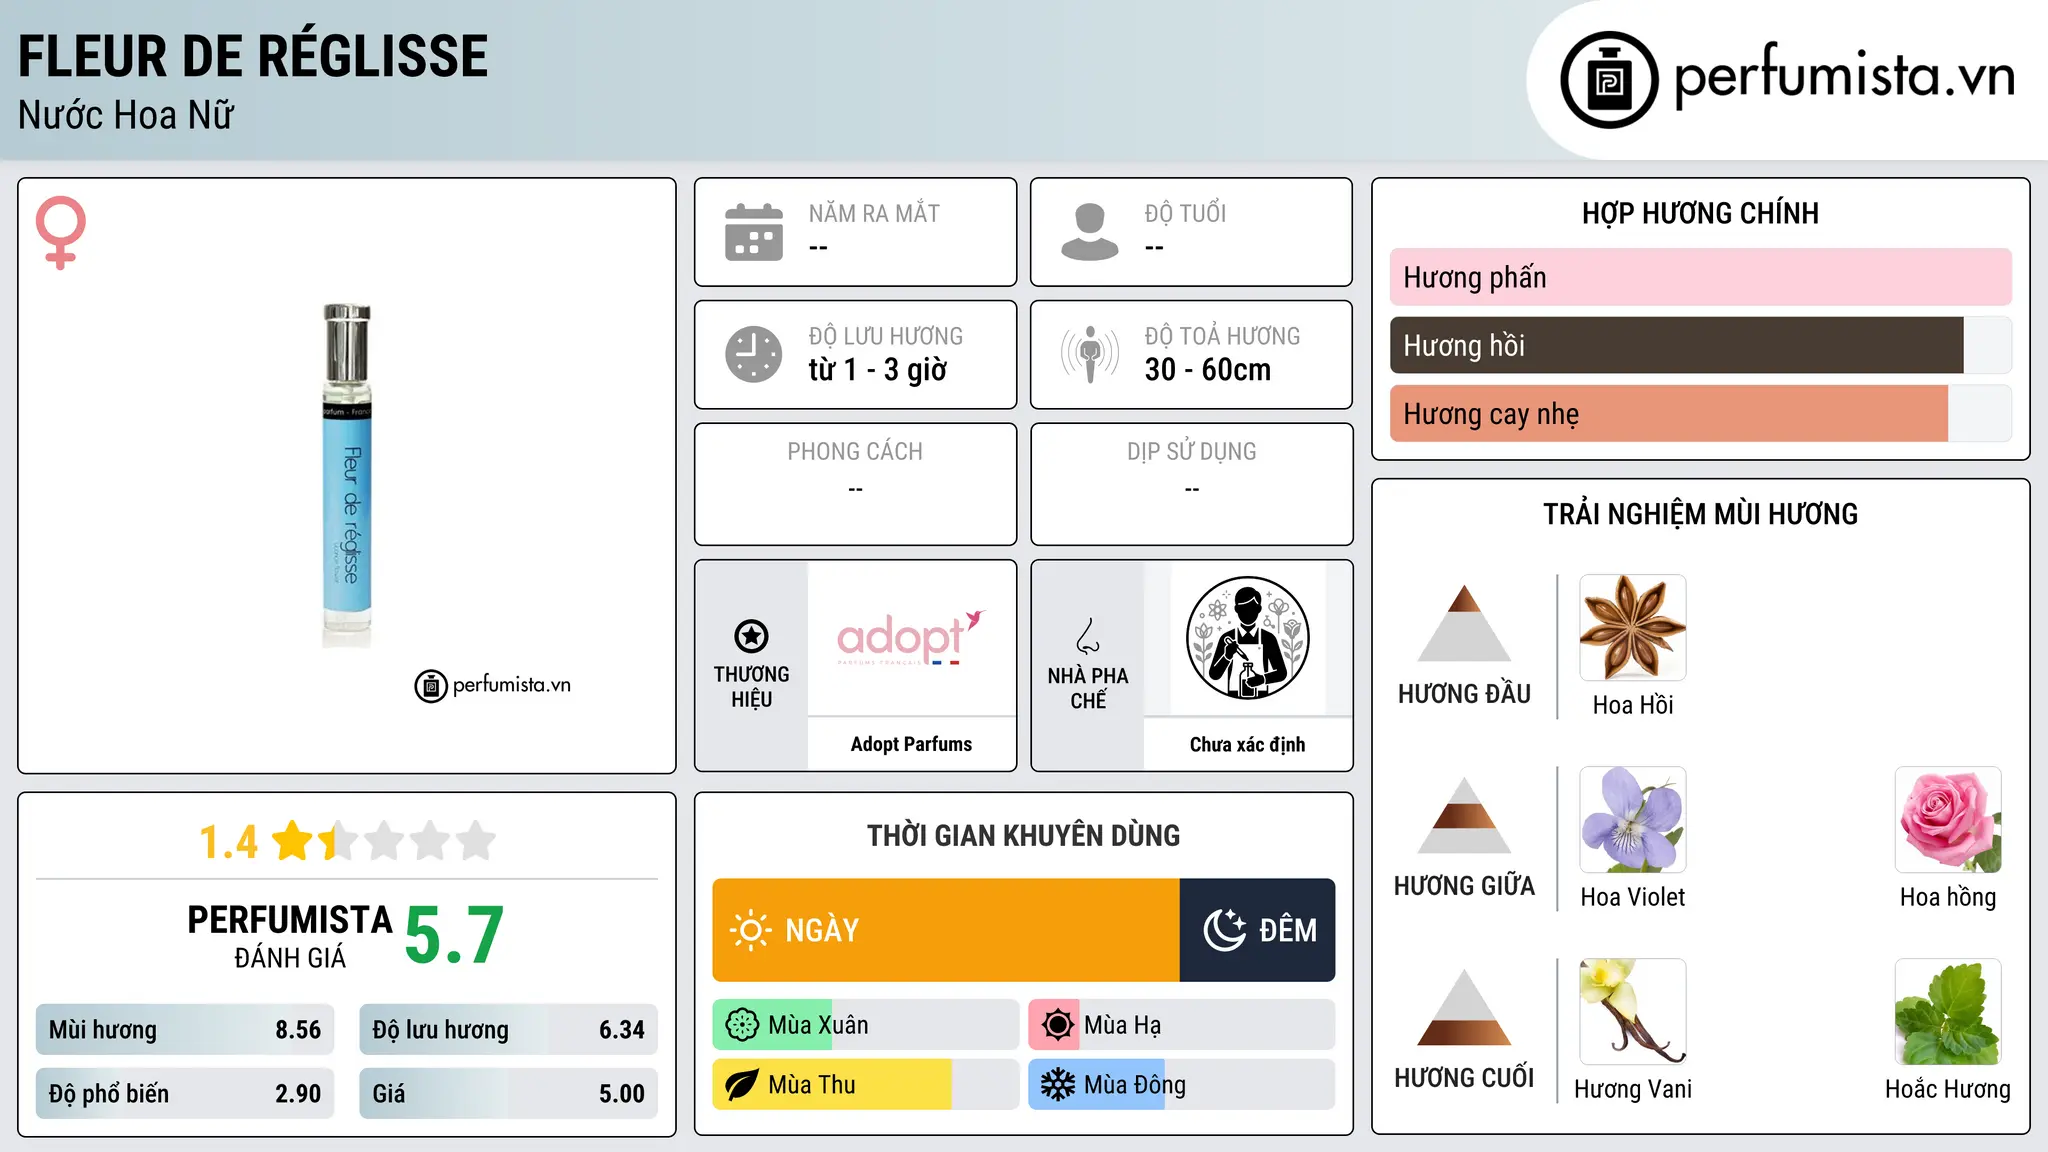2048x1152 pixels.
Task: Click the moon icon in night bar
Action: coord(1224,930)
